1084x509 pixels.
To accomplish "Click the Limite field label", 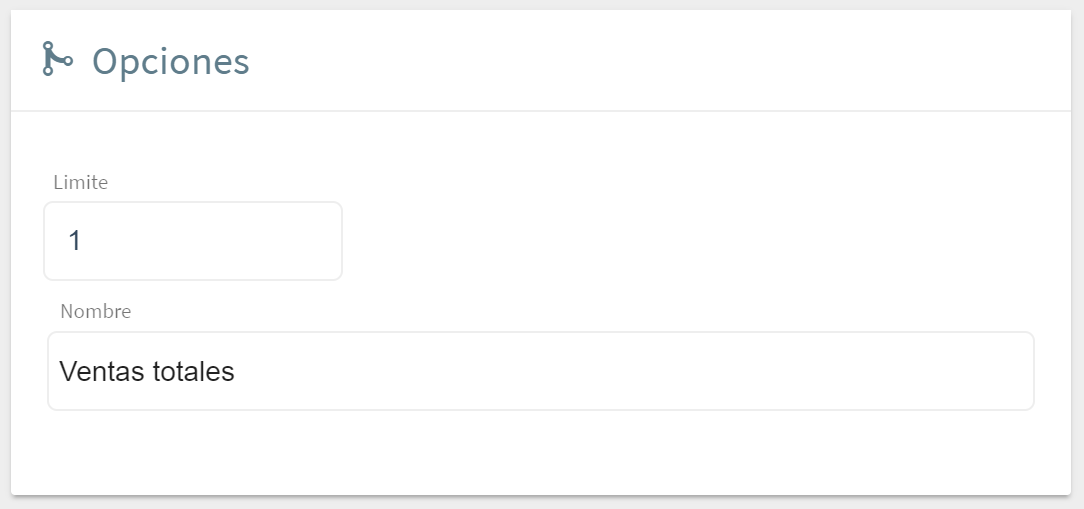I will [x=80, y=182].
